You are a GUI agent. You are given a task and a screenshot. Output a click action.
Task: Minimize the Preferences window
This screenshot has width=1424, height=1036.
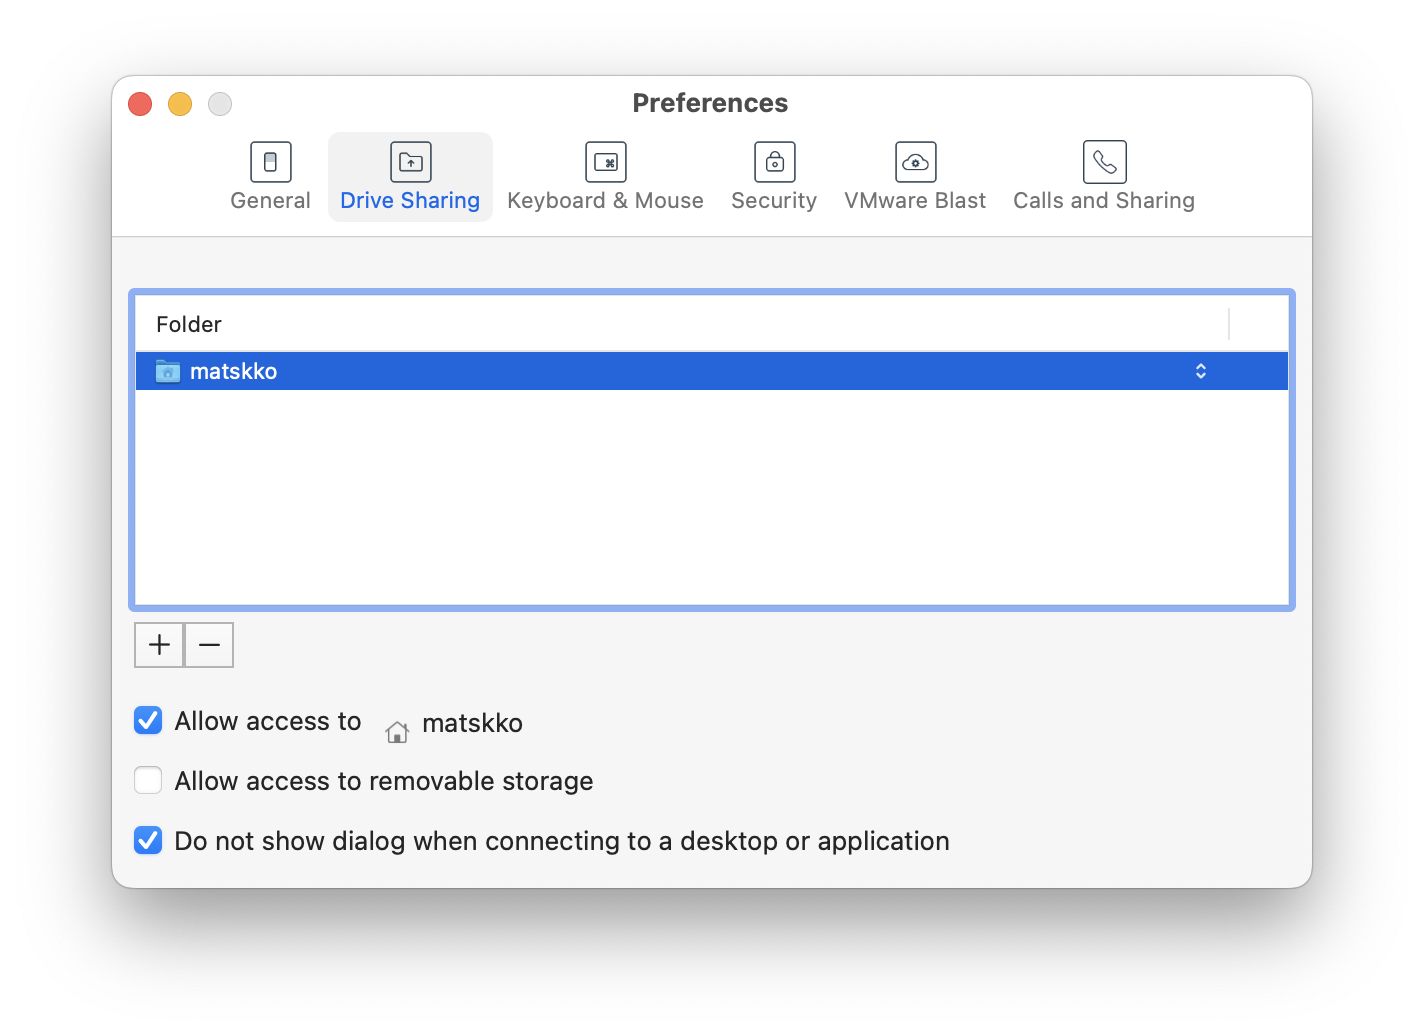pyautogui.click(x=180, y=104)
